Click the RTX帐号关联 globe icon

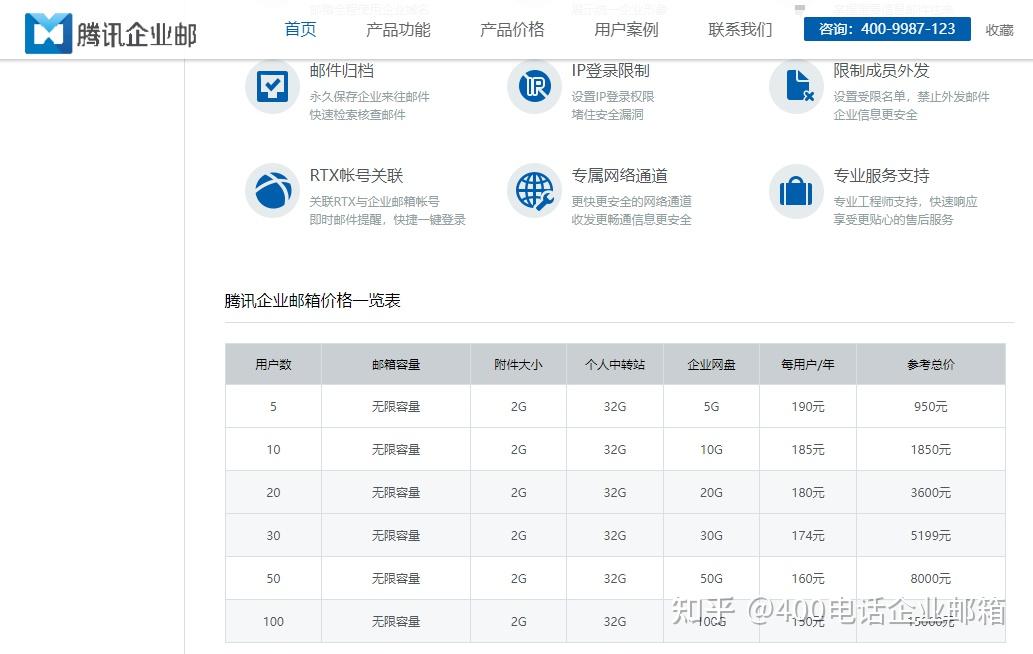(x=272, y=191)
